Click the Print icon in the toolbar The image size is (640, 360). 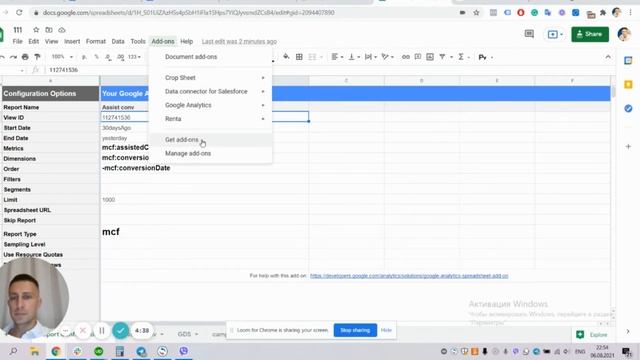[25, 57]
